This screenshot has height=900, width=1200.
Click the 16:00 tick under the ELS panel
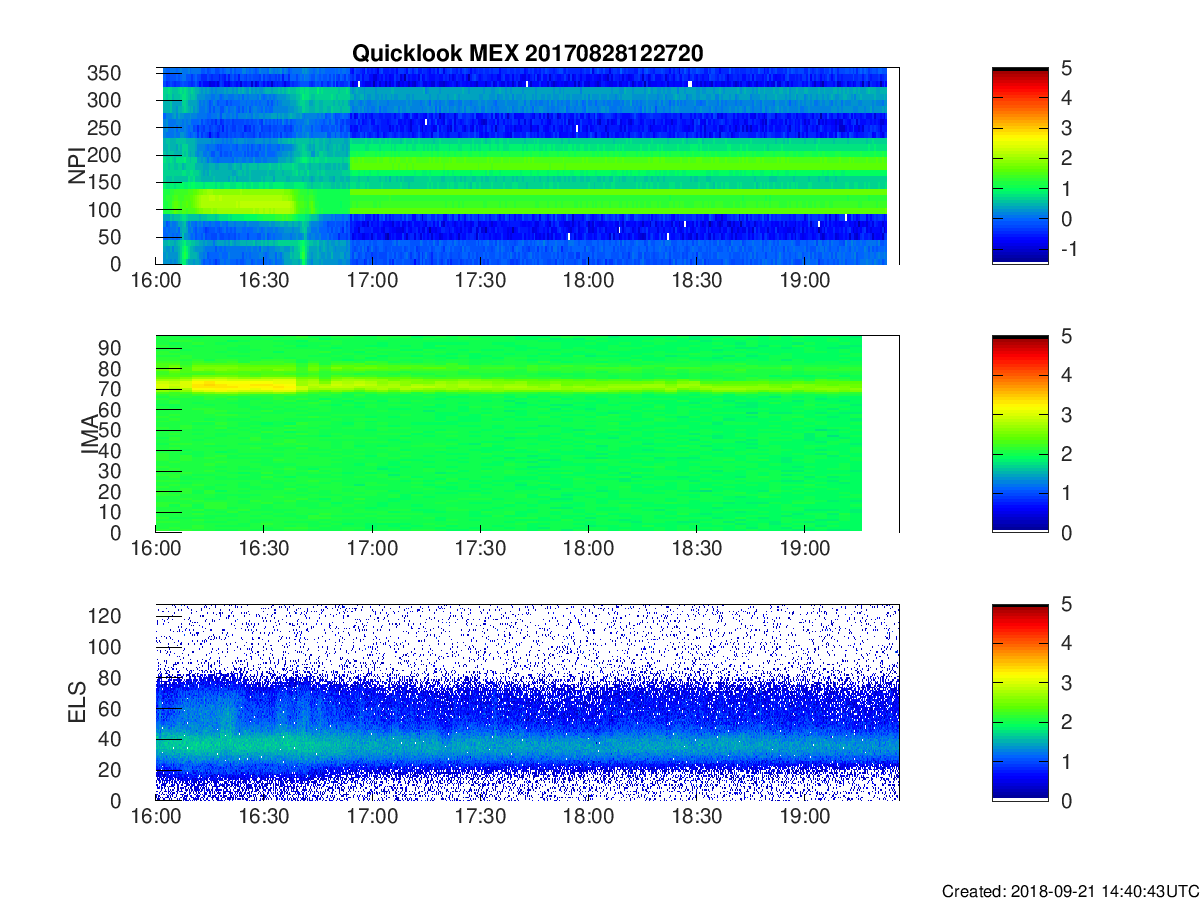click(x=156, y=816)
